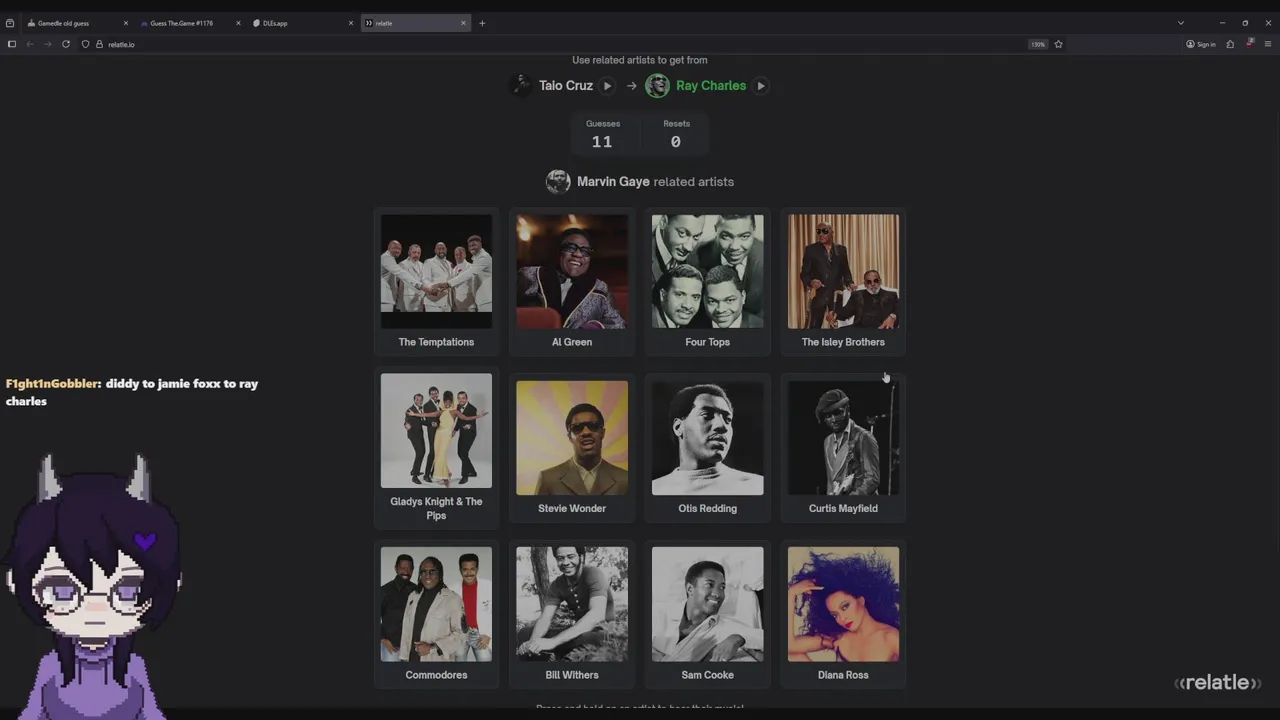Choose the Al Green artist card
This screenshot has width=1280, height=720.
coord(572,282)
